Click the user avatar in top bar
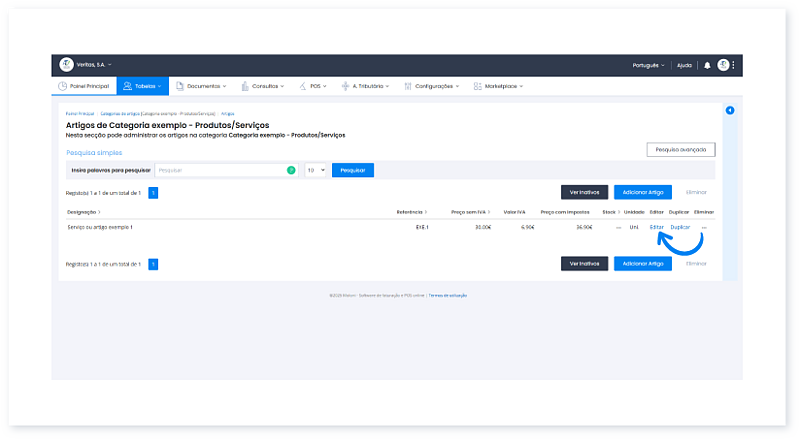Image resolution: width=800 pixels, height=440 pixels. pyautogui.click(x=723, y=65)
